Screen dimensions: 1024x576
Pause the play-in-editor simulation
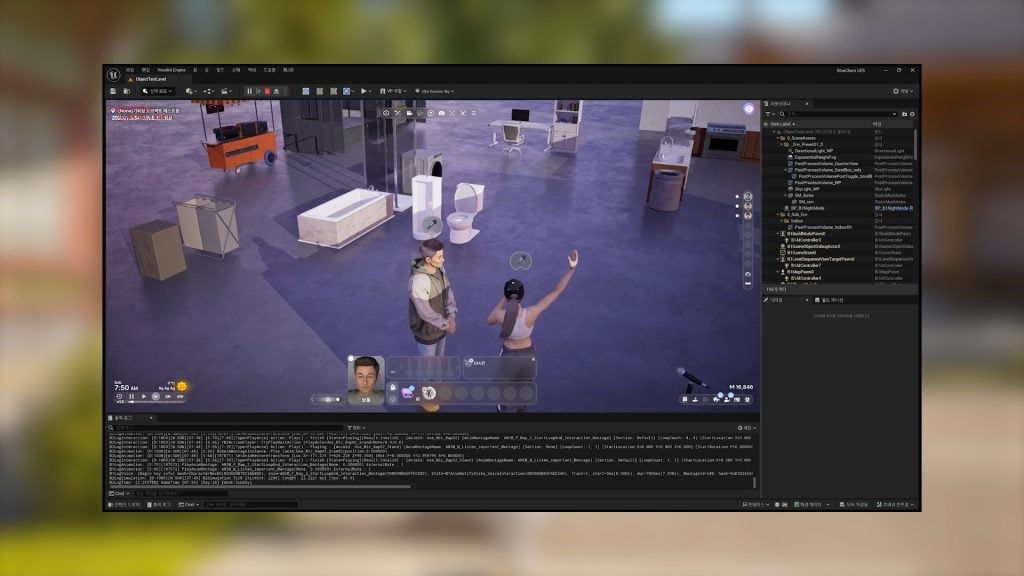click(x=250, y=91)
